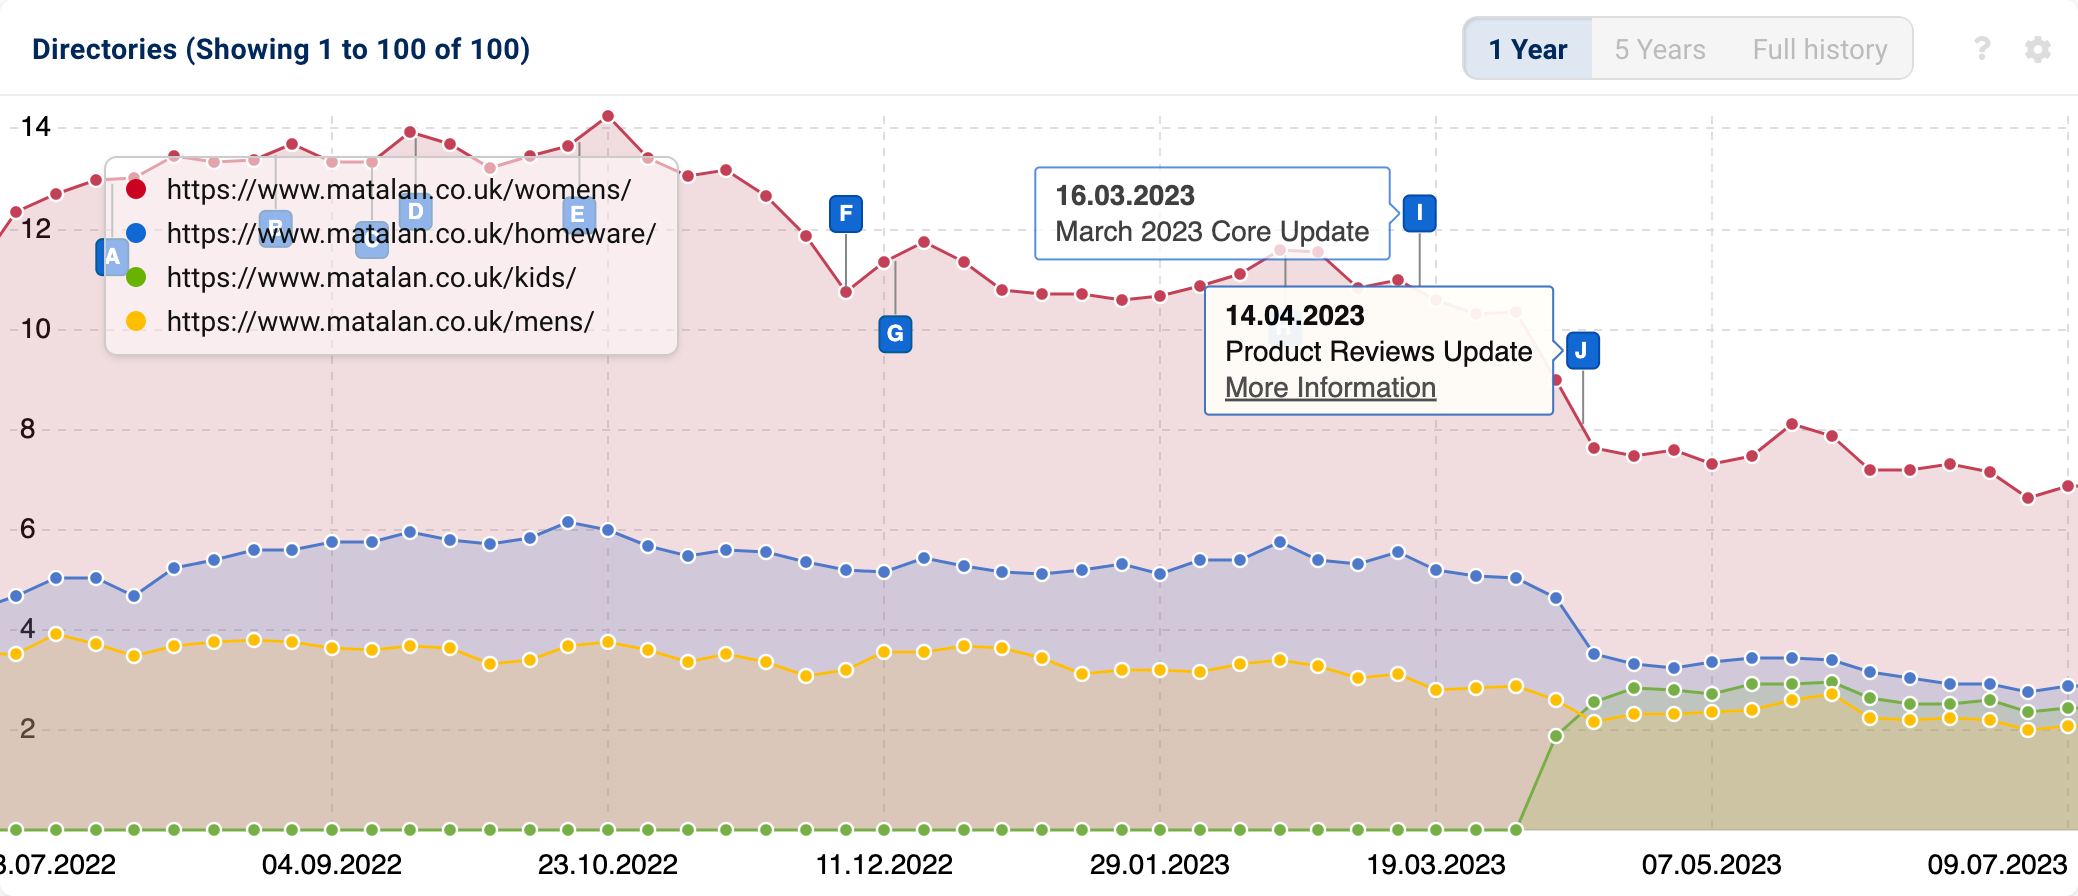This screenshot has width=2078, height=896.
Task: Click the red womens legend dot
Action: pos(136,189)
